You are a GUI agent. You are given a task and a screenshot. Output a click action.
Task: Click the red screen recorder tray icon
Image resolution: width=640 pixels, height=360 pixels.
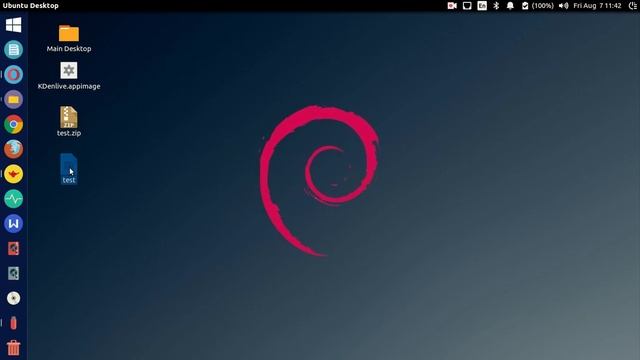452,6
